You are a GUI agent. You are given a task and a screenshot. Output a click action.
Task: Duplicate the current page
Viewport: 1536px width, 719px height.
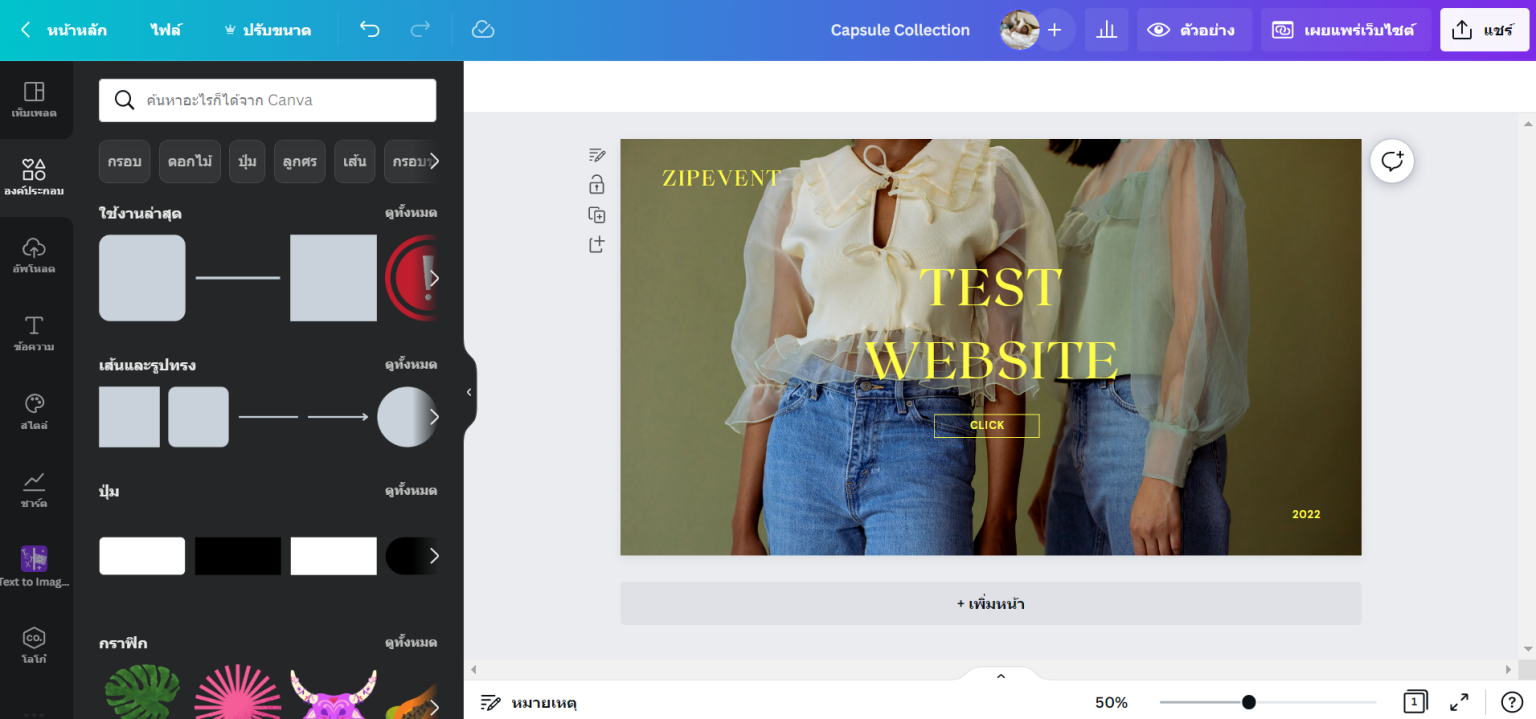[x=596, y=214]
